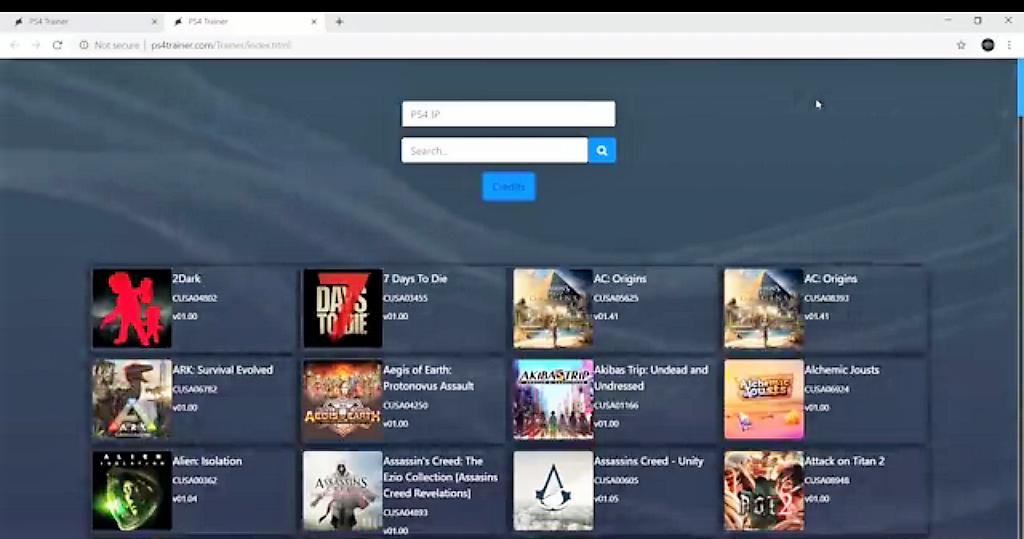This screenshot has height=539, width=1024.
Task: Open the Aegis of Earth cover
Action: click(x=343, y=399)
